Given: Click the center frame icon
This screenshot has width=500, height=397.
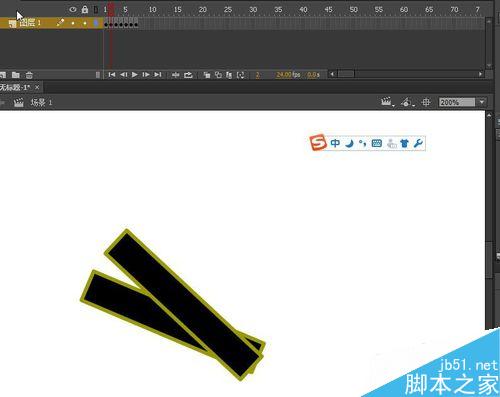Looking at the screenshot, I should [x=175, y=75].
